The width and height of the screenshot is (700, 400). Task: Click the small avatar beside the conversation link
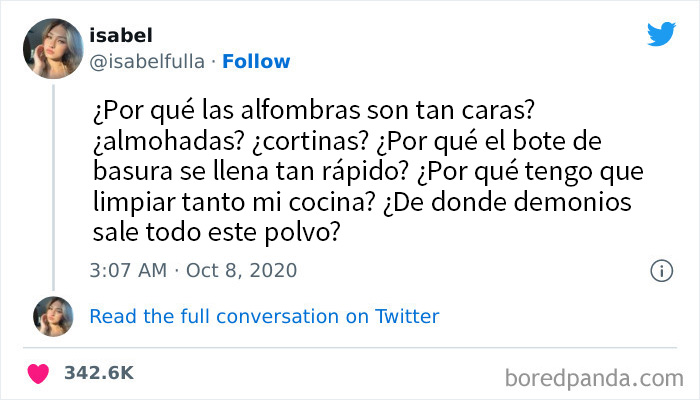tap(53, 316)
